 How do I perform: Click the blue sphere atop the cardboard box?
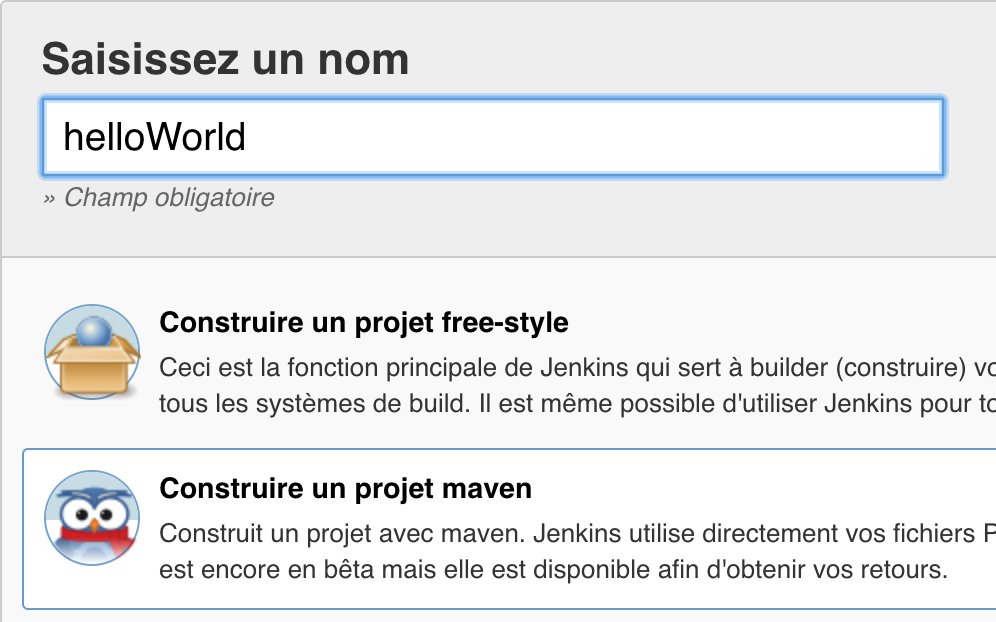pos(93,332)
